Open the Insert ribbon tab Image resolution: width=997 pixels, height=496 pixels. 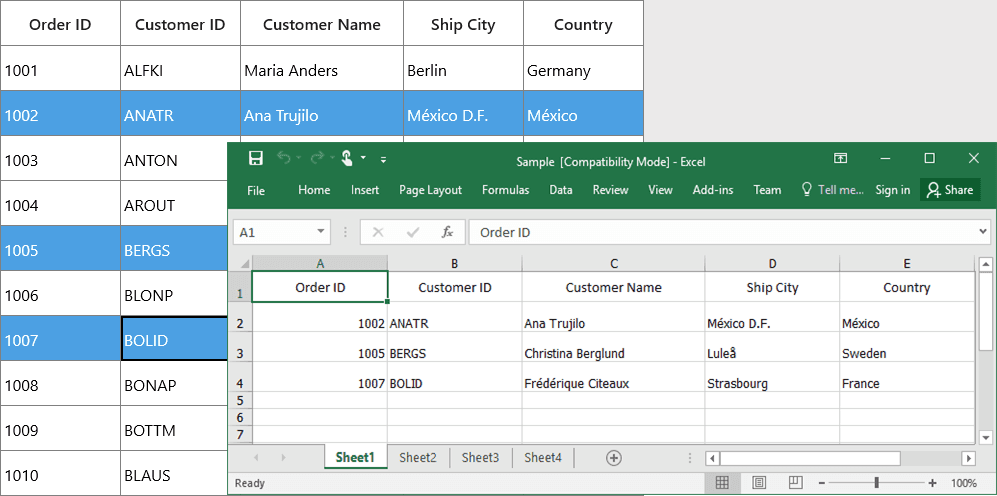pyautogui.click(x=365, y=189)
